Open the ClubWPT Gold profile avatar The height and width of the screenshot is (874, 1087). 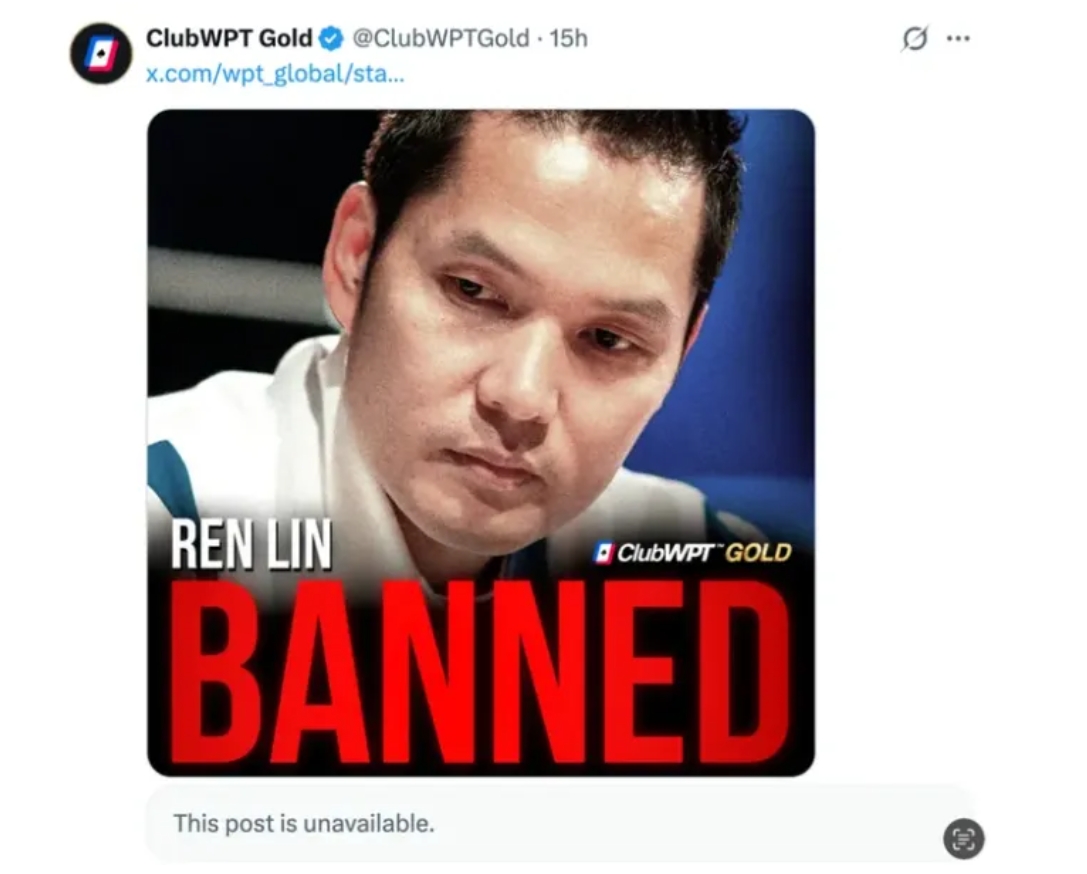tap(101, 53)
